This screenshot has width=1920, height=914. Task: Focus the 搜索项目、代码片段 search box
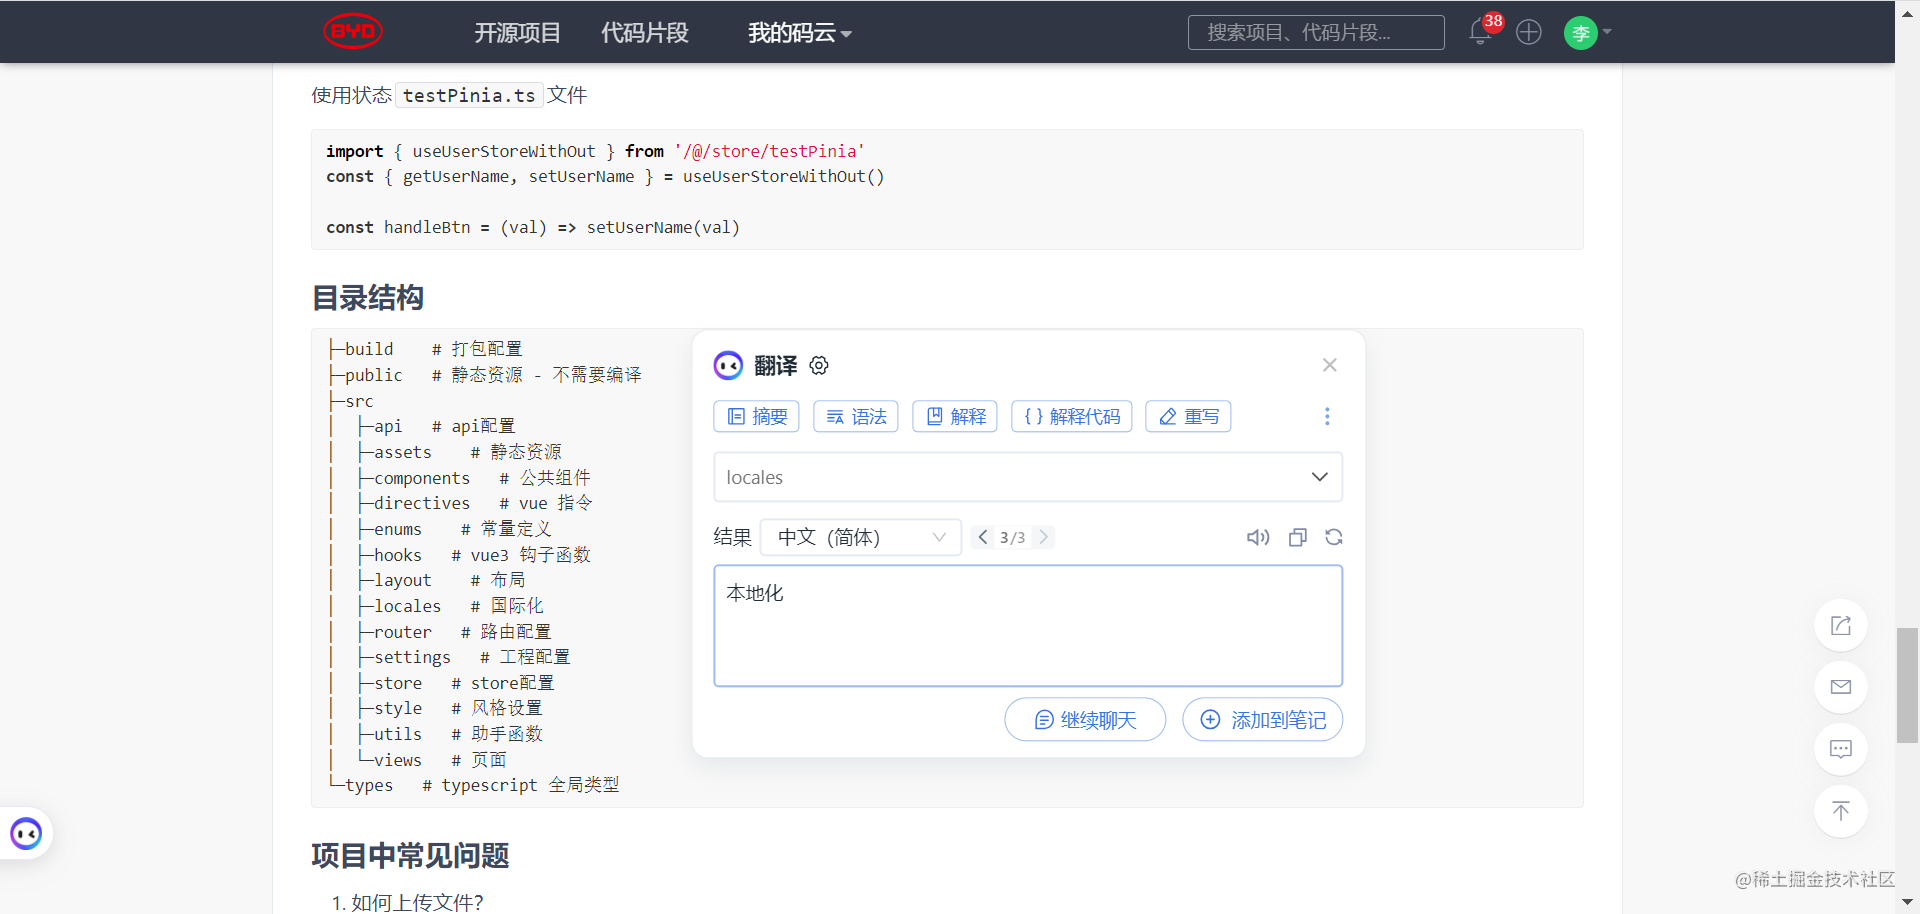[x=1316, y=32]
